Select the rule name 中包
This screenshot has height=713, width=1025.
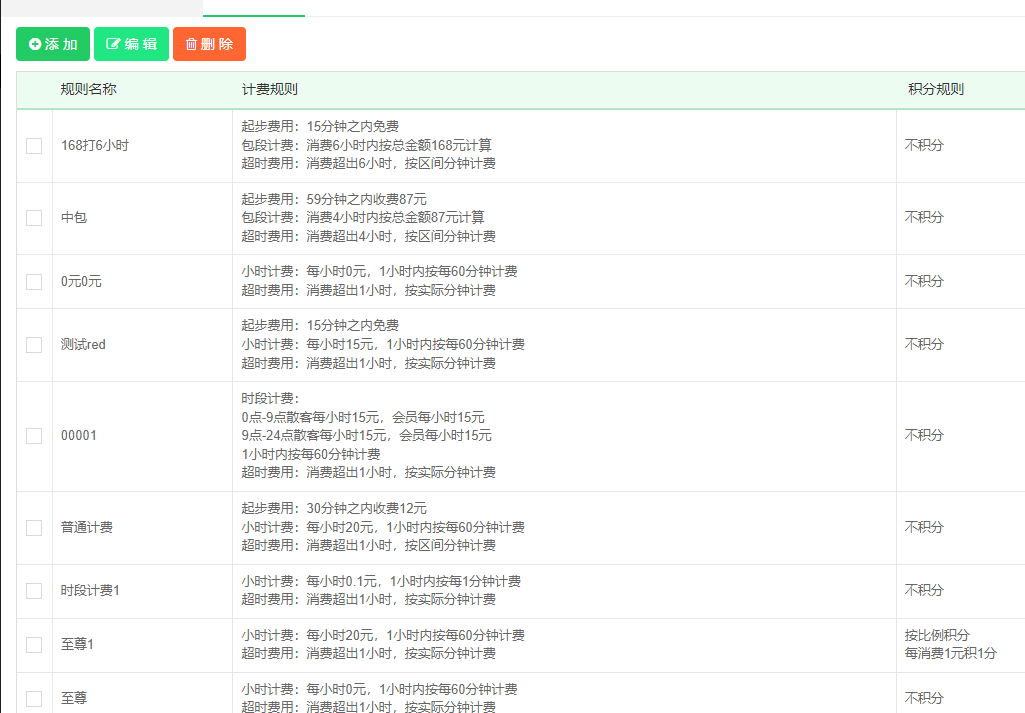(x=74, y=217)
